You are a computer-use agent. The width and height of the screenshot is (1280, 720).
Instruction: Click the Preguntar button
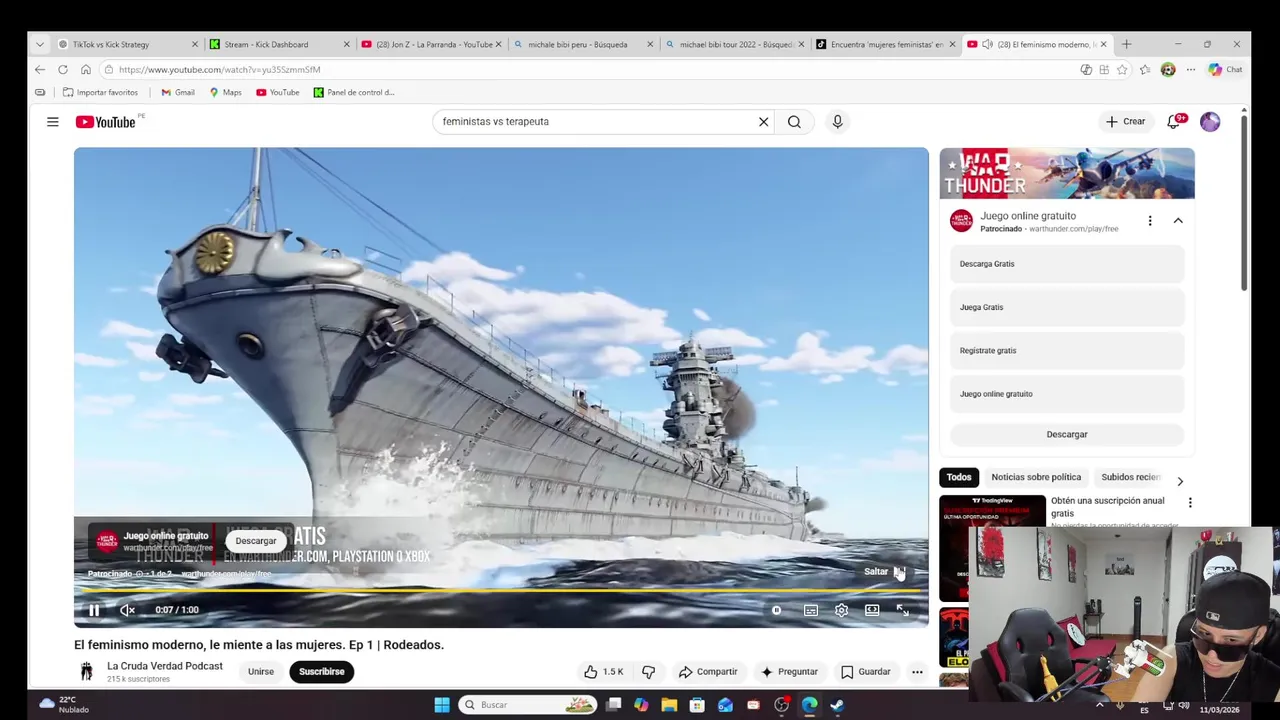(x=789, y=672)
